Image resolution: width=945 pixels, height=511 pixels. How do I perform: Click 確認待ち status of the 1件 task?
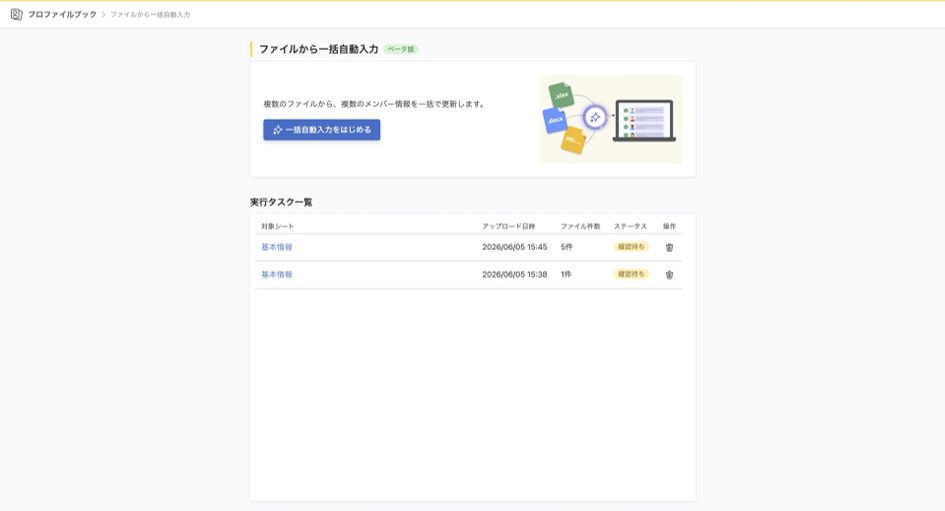click(631, 274)
